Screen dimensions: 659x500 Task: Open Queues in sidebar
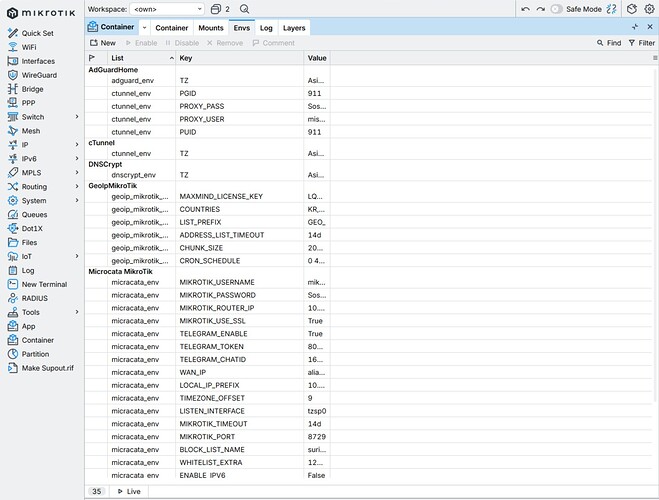tap(34, 214)
